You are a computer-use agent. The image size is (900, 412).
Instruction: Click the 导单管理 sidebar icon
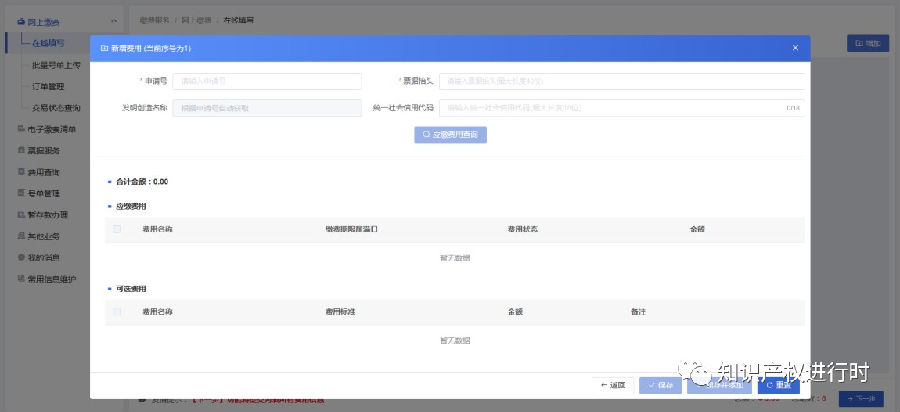[21, 193]
